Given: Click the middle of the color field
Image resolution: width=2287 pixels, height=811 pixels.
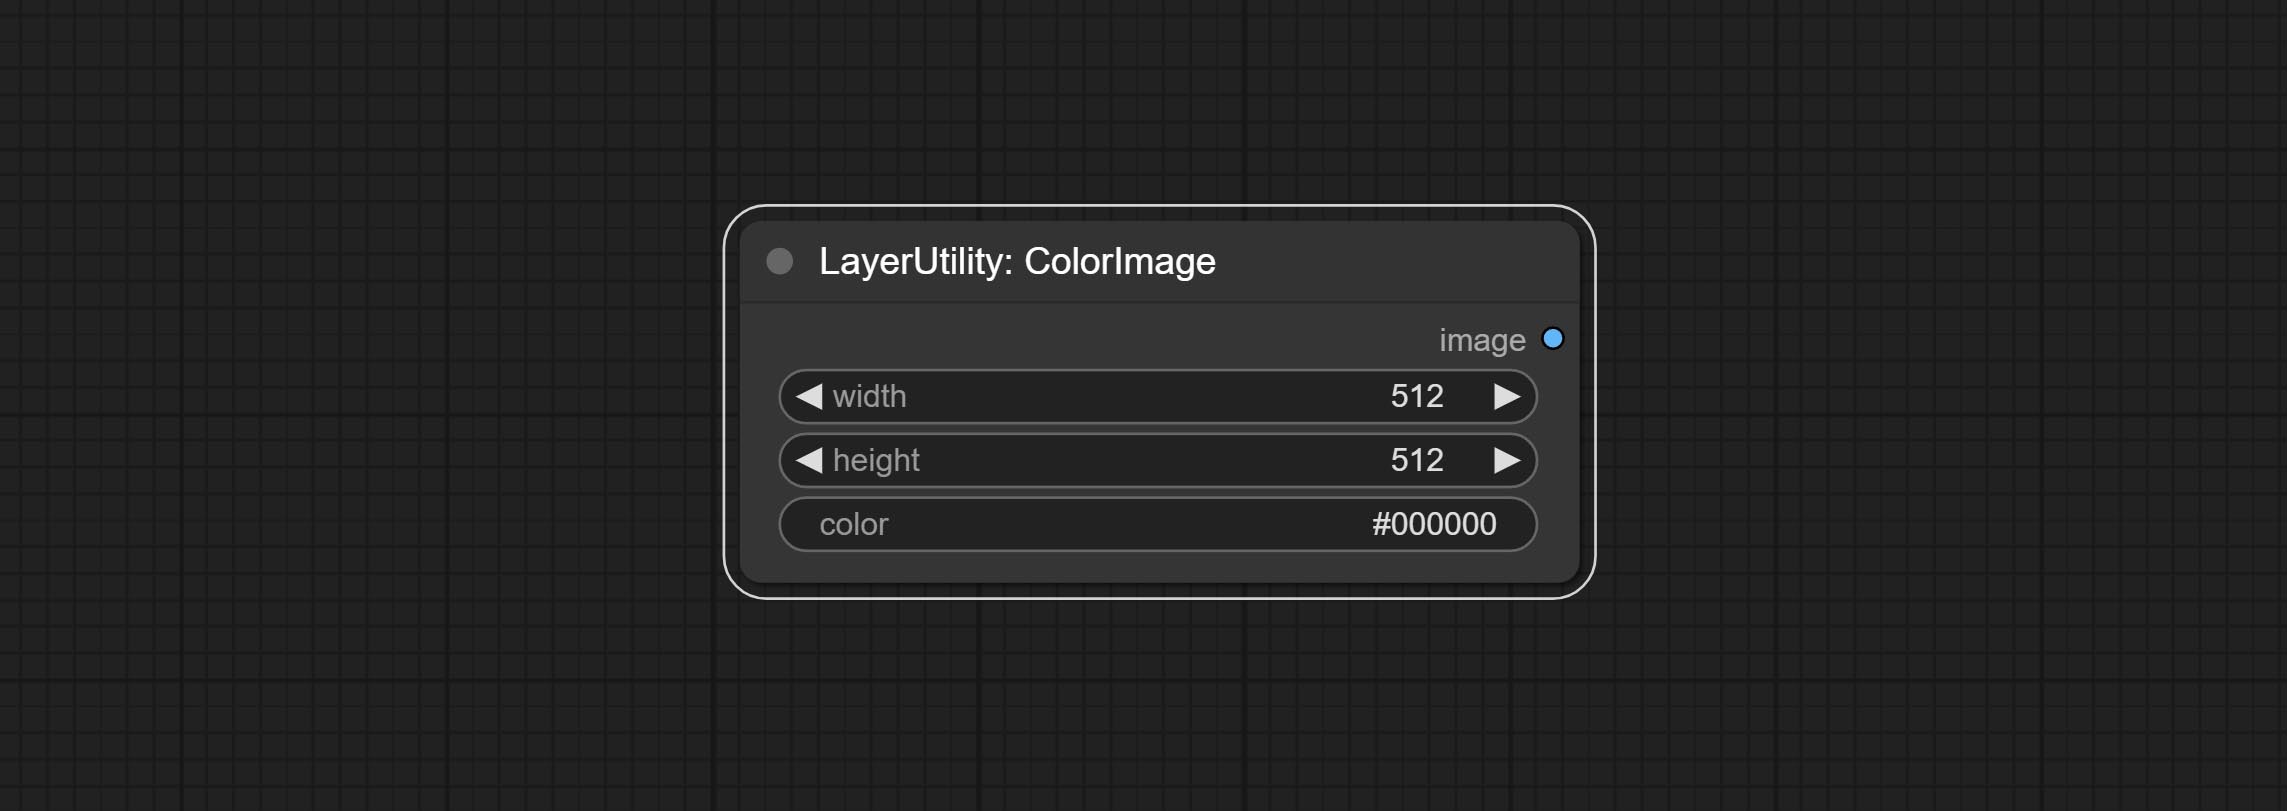Looking at the screenshot, I should click(x=1158, y=524).
